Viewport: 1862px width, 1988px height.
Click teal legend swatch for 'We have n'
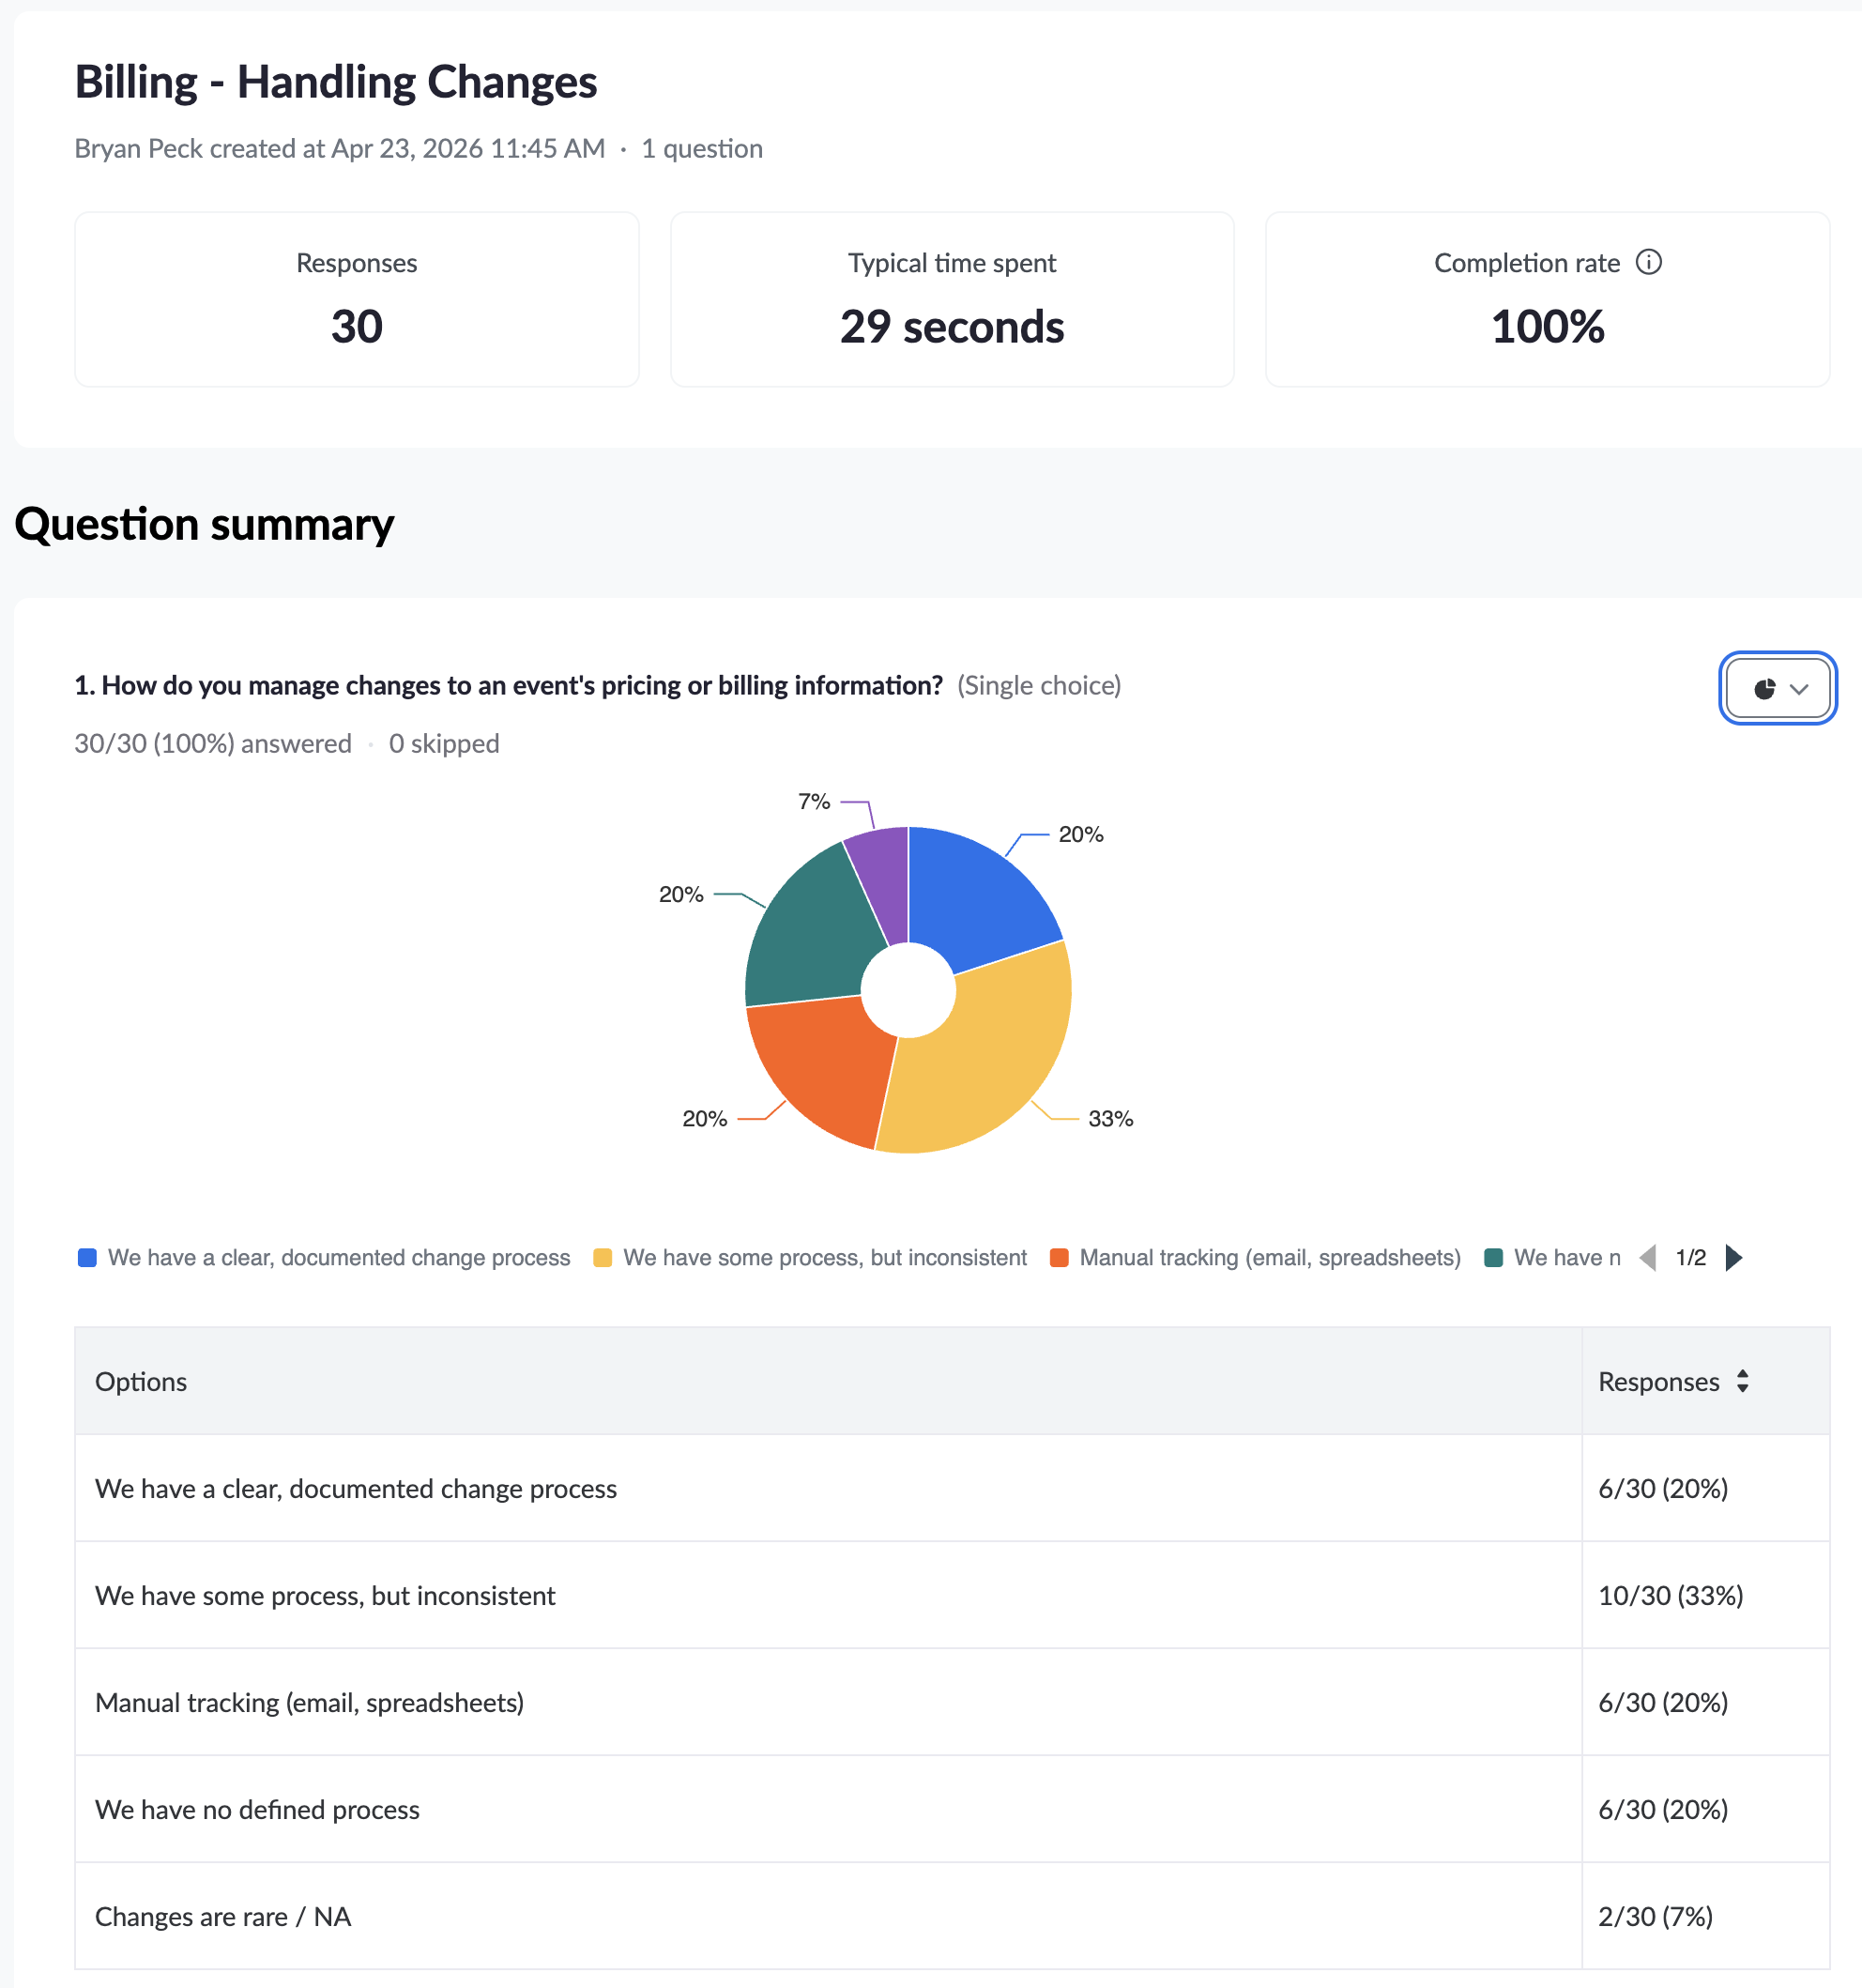(1493, 1257)
